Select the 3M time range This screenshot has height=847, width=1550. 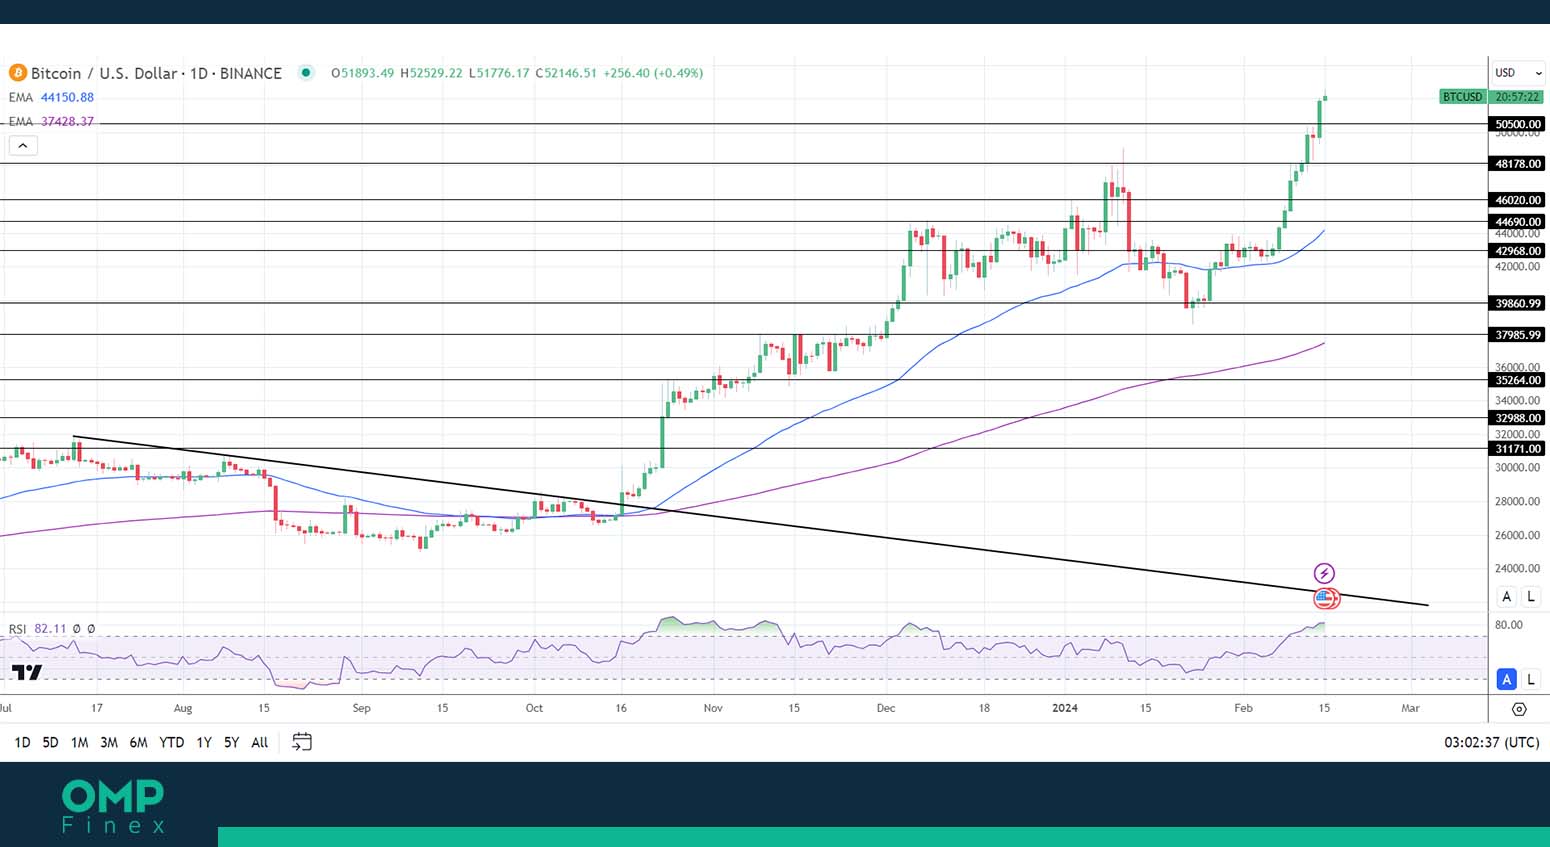(109, 742)
